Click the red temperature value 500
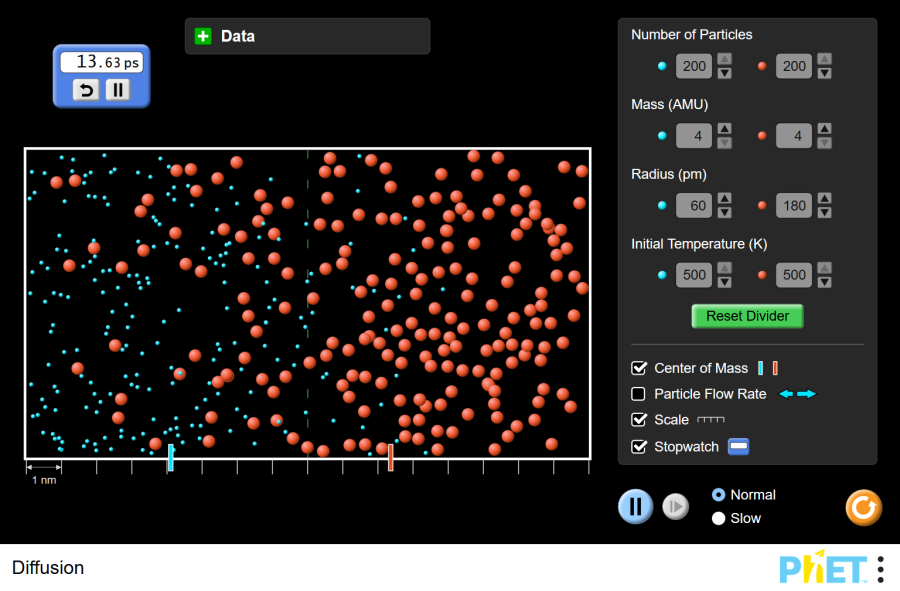This screenshot has width=900, height=591. pos(794,275)
